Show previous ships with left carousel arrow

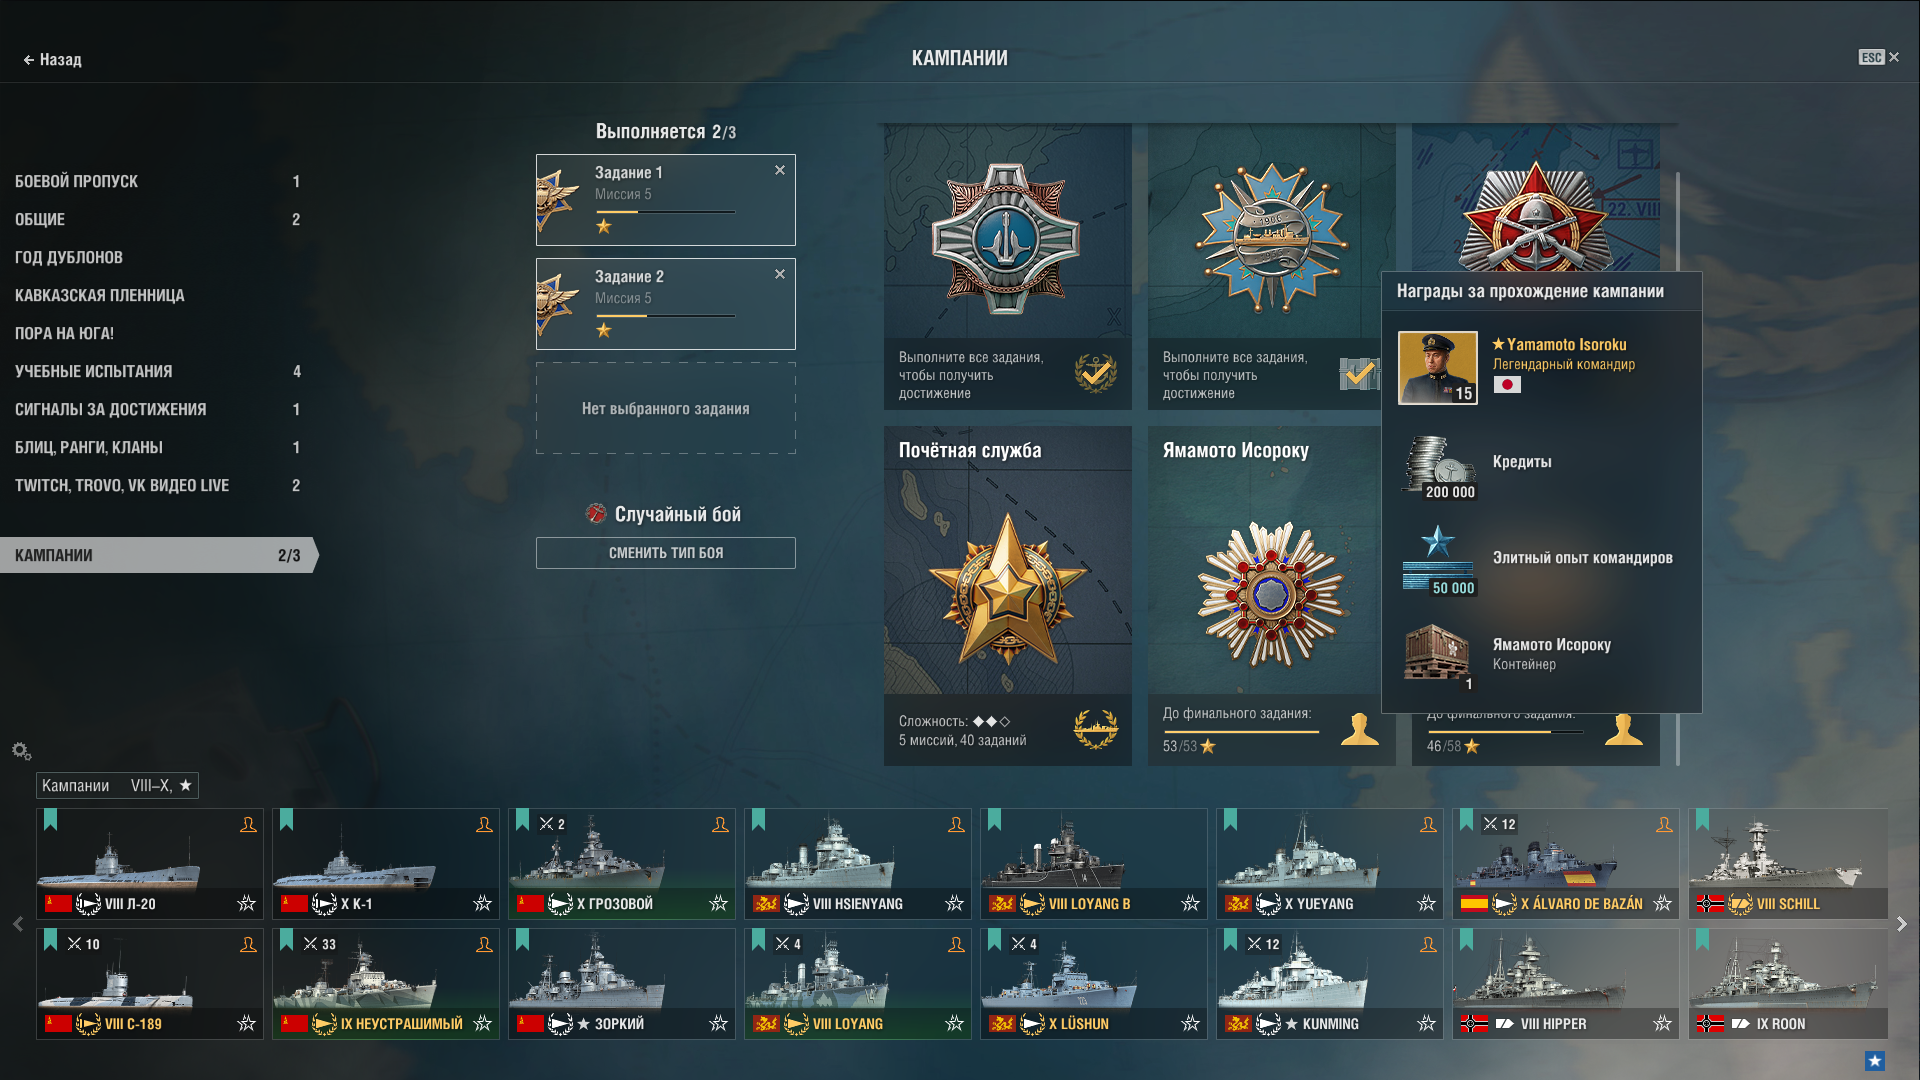point(17,924)
